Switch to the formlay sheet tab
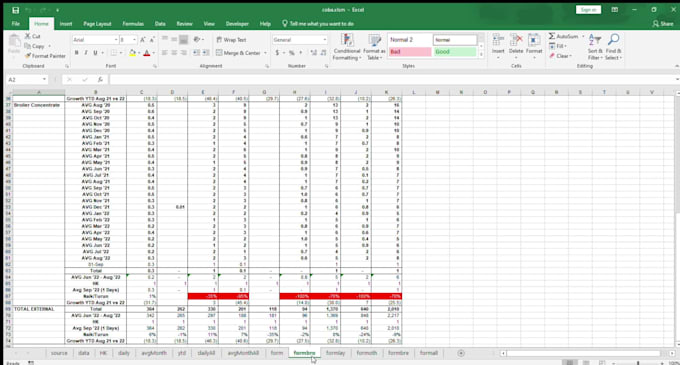Viewport: 680px width, 365px height. (335, 353)
